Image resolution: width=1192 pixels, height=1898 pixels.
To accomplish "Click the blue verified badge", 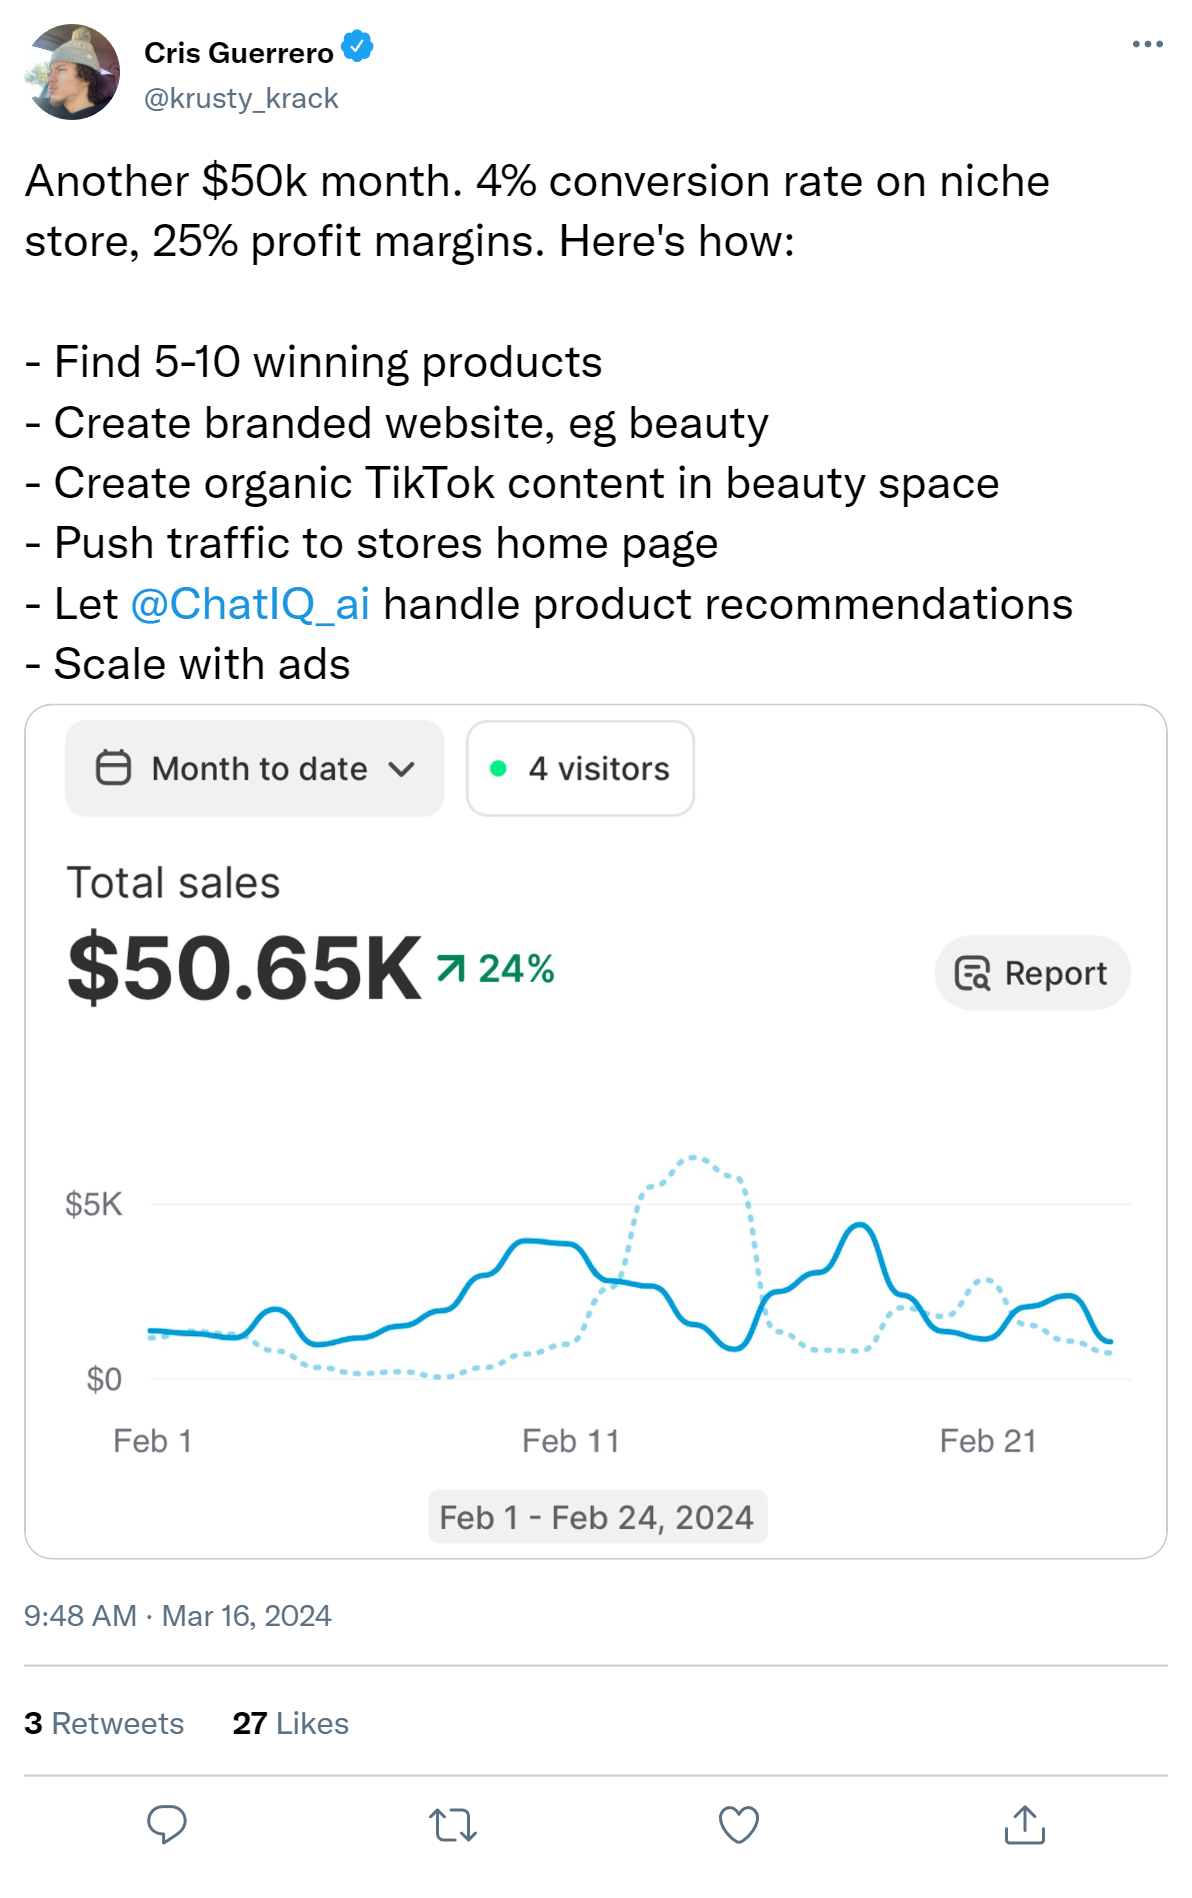I will click(357, 47).
